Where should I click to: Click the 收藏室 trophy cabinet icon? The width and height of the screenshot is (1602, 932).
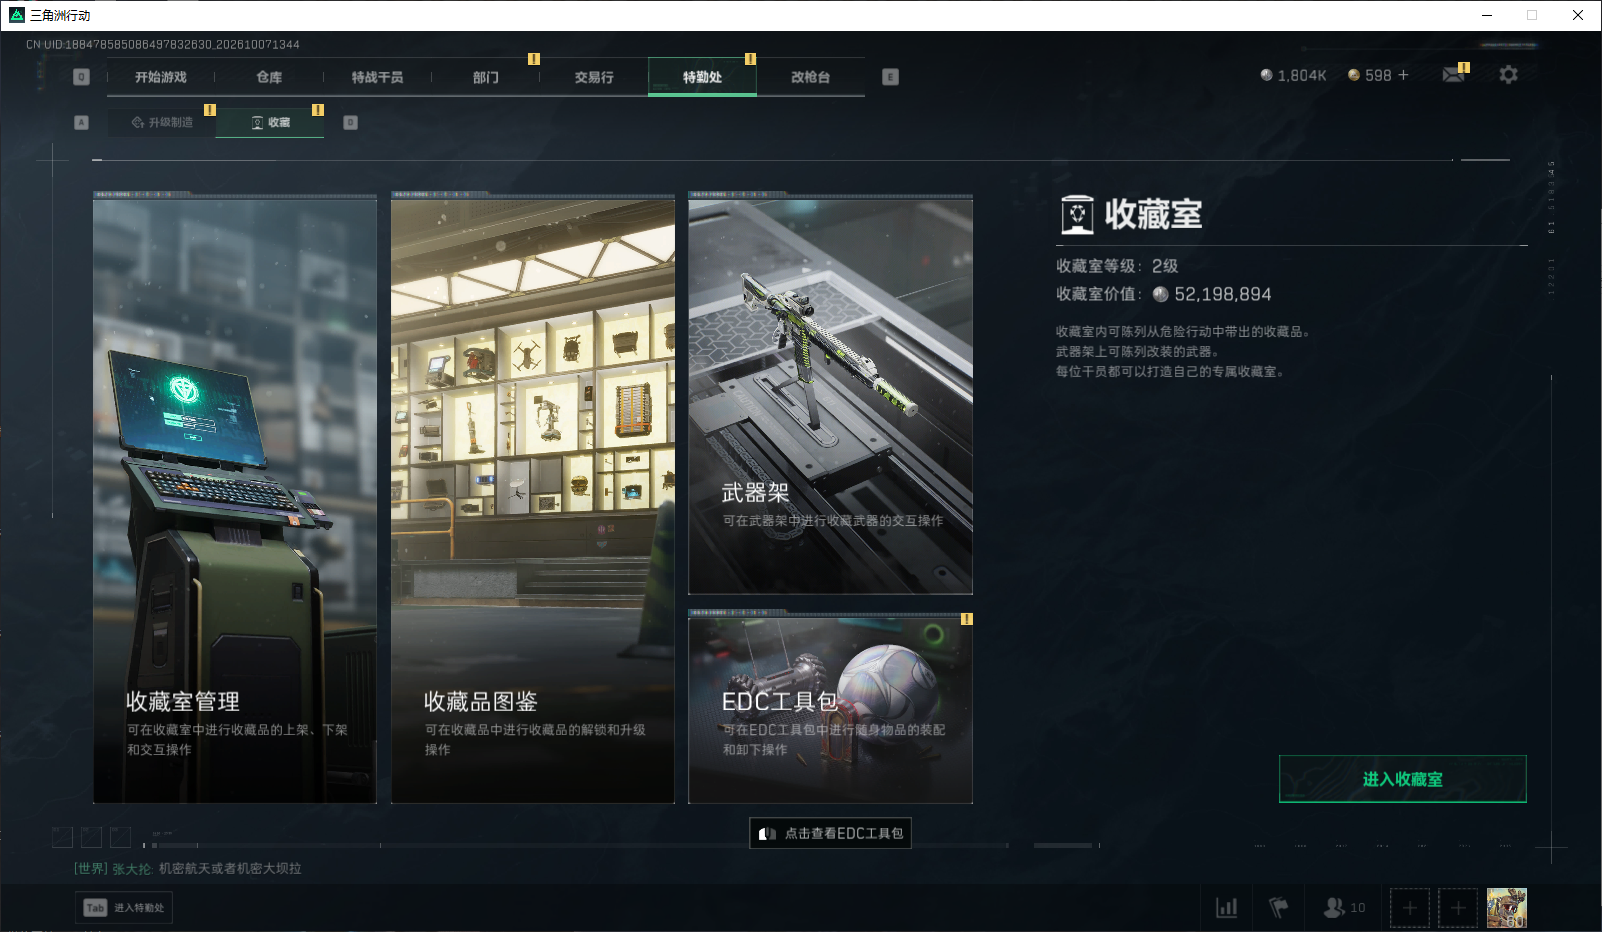[1077, 214]
